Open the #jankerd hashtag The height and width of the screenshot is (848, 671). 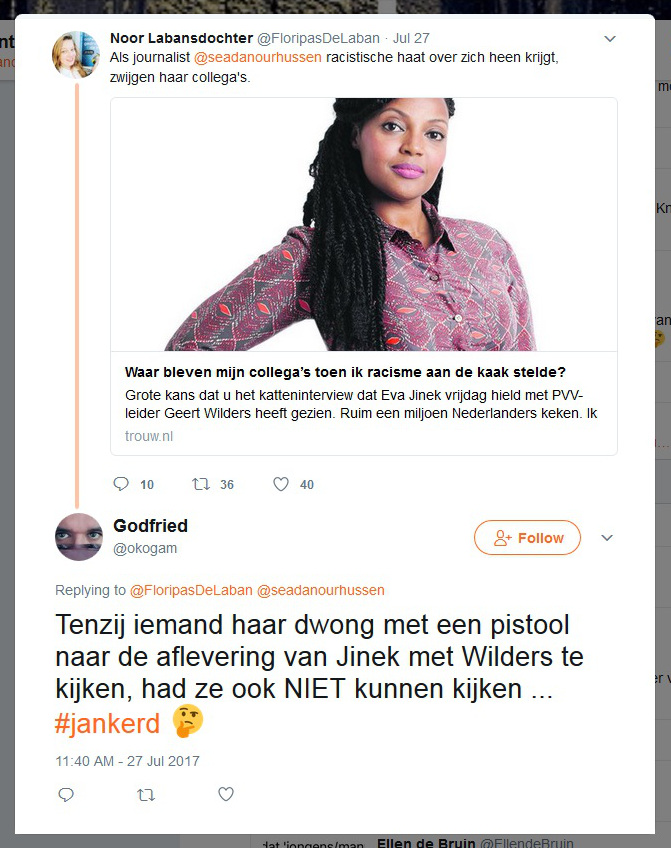pyautogui.click(x=107, y=723)
